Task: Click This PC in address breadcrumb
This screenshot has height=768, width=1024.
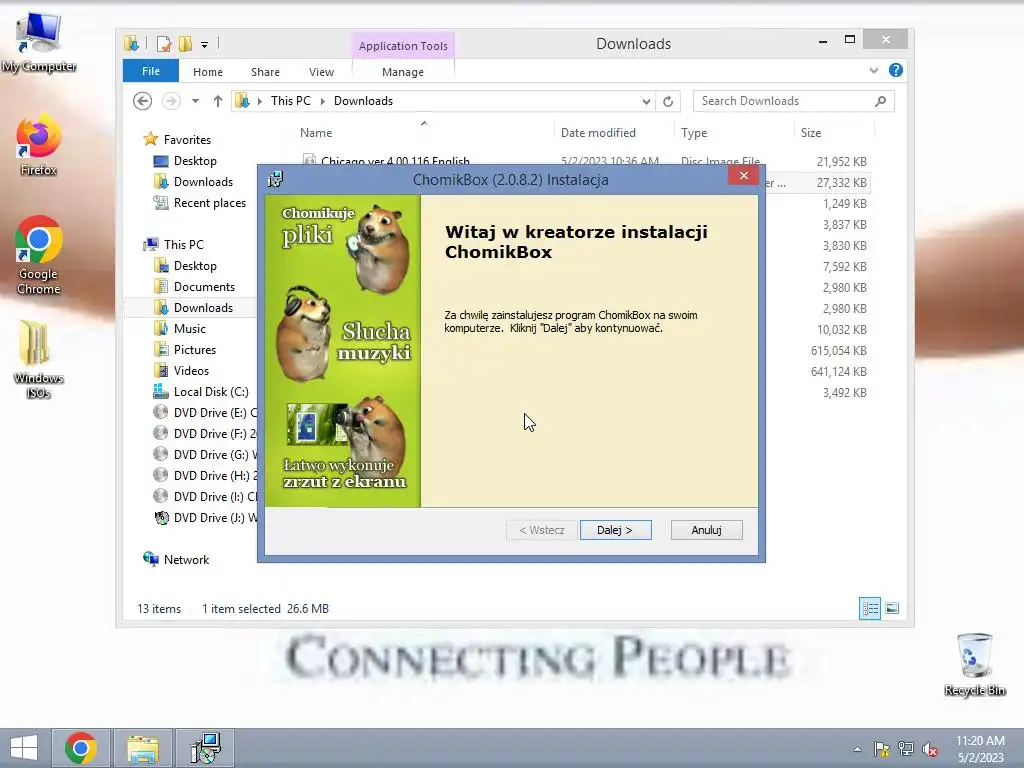Action: click(291, 101)
